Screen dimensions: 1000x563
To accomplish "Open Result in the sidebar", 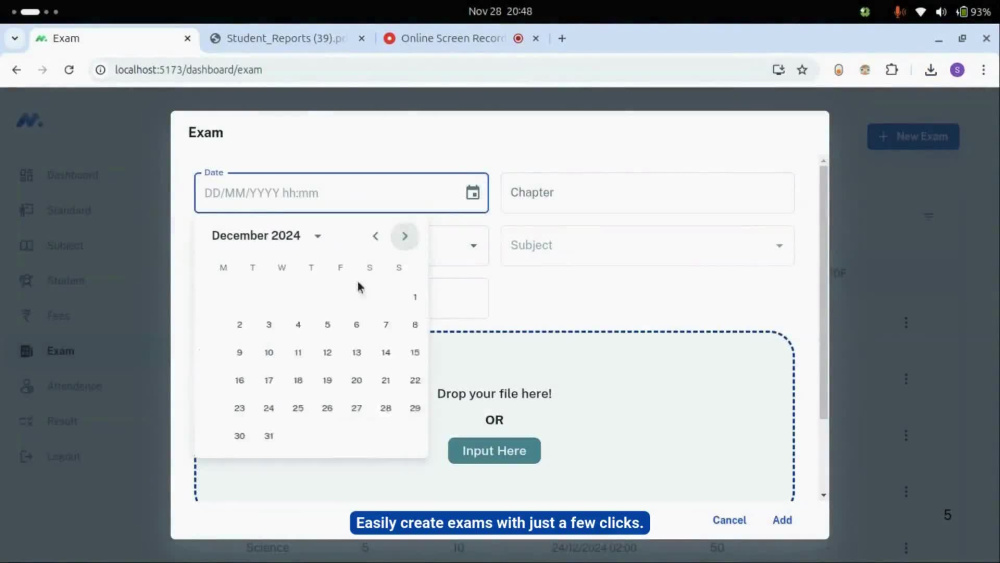I will click(x=62, y=421).
